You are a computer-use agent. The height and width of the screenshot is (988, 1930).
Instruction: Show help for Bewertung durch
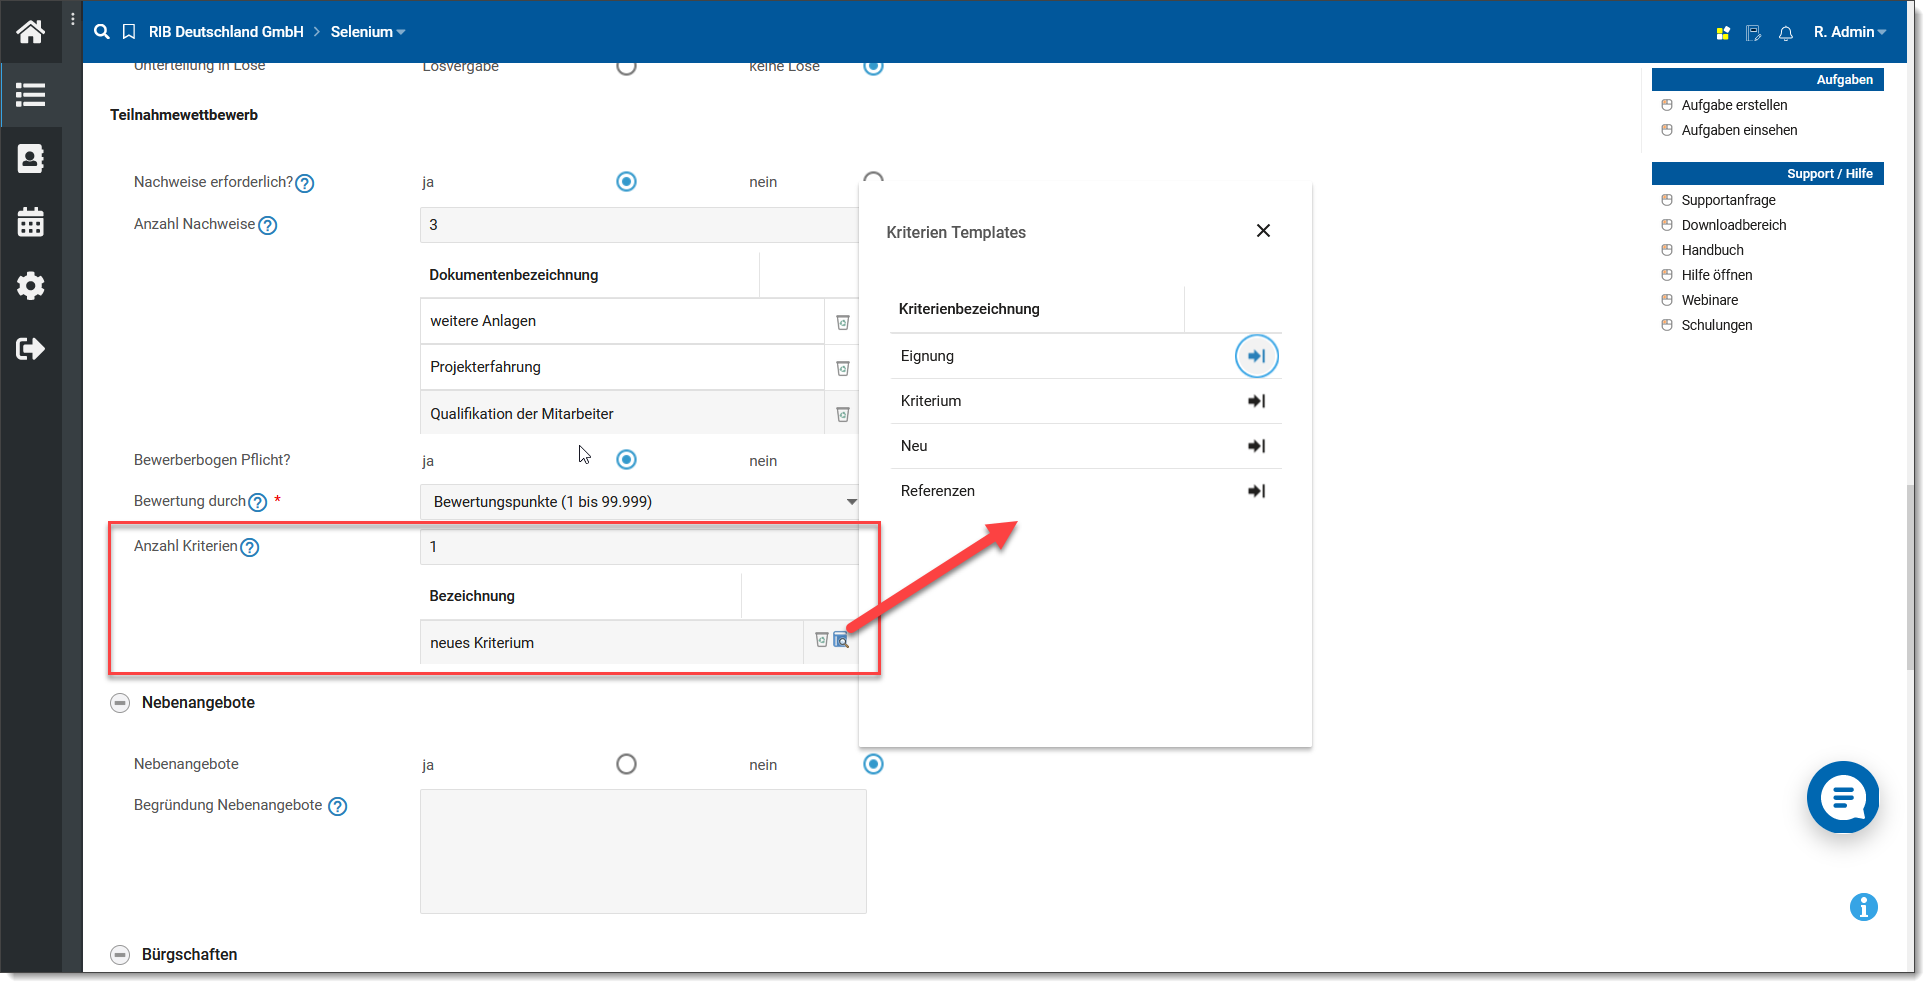pos(258,502)
